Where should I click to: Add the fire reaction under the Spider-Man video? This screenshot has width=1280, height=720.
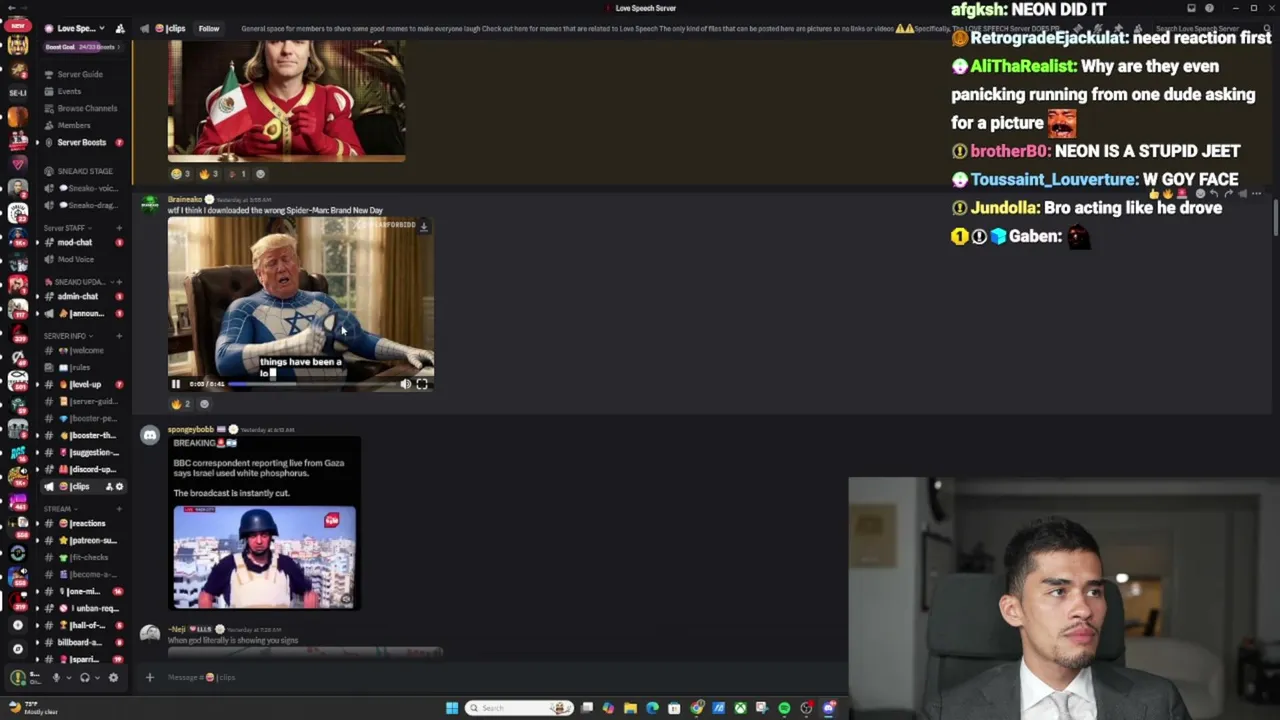pos(181,404)
